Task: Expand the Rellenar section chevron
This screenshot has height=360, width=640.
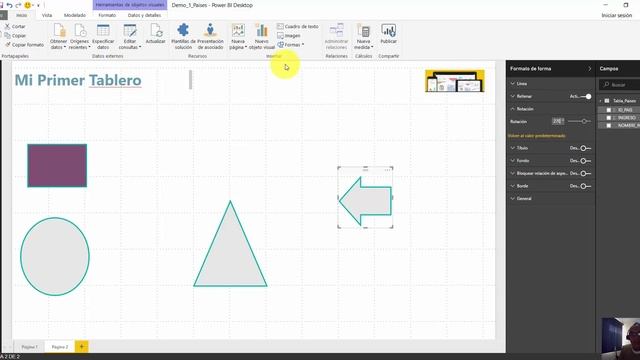Action: pos(513,96)
